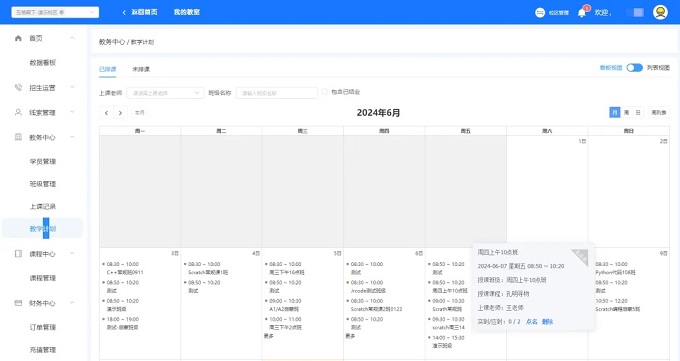Click Scratch常规课1班 event on June 4

click(208, 272)
